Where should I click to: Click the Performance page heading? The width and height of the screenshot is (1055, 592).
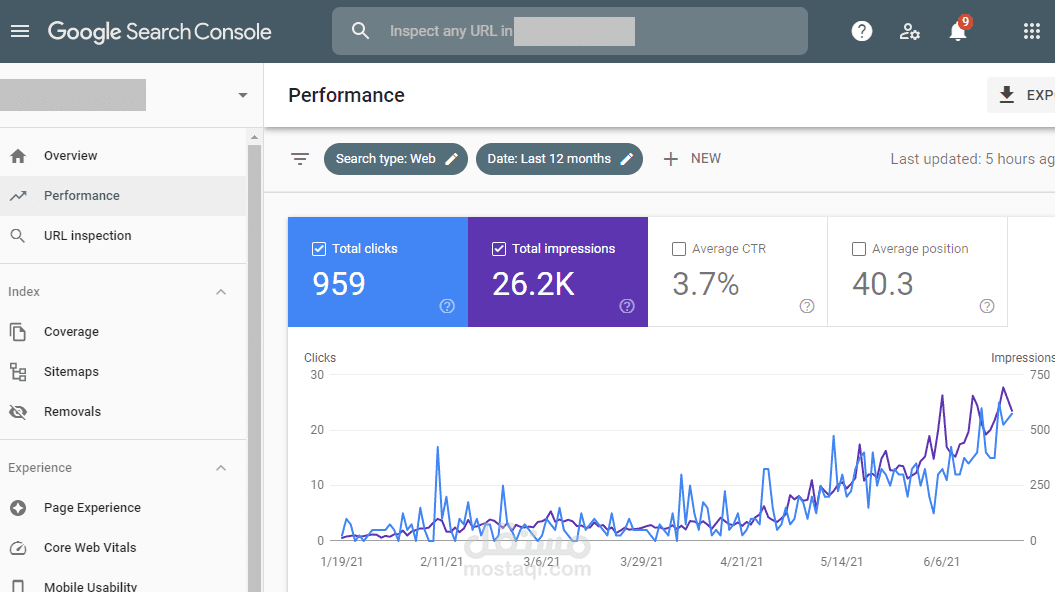tap(347, 96)
